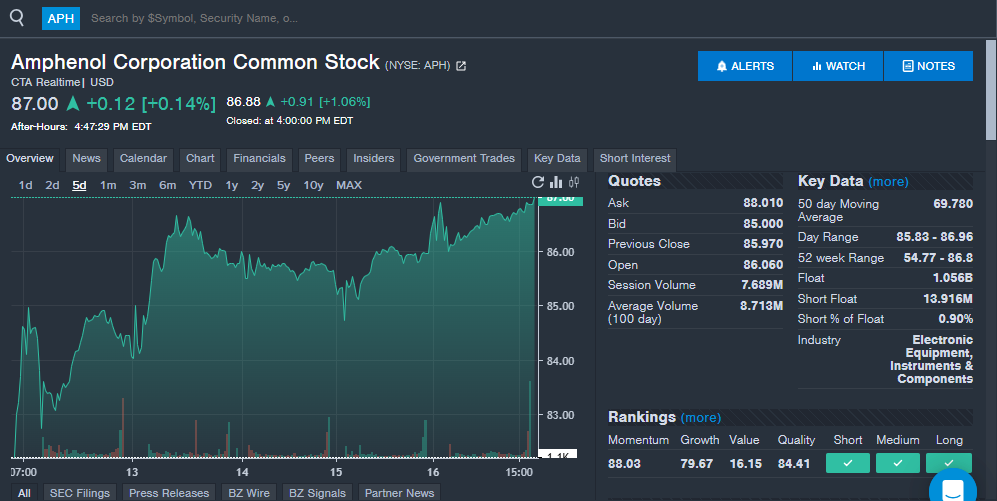Screen dimensions: 997x501
Task: Click the Average Volume value 8.713M
Action: [761, 306]
